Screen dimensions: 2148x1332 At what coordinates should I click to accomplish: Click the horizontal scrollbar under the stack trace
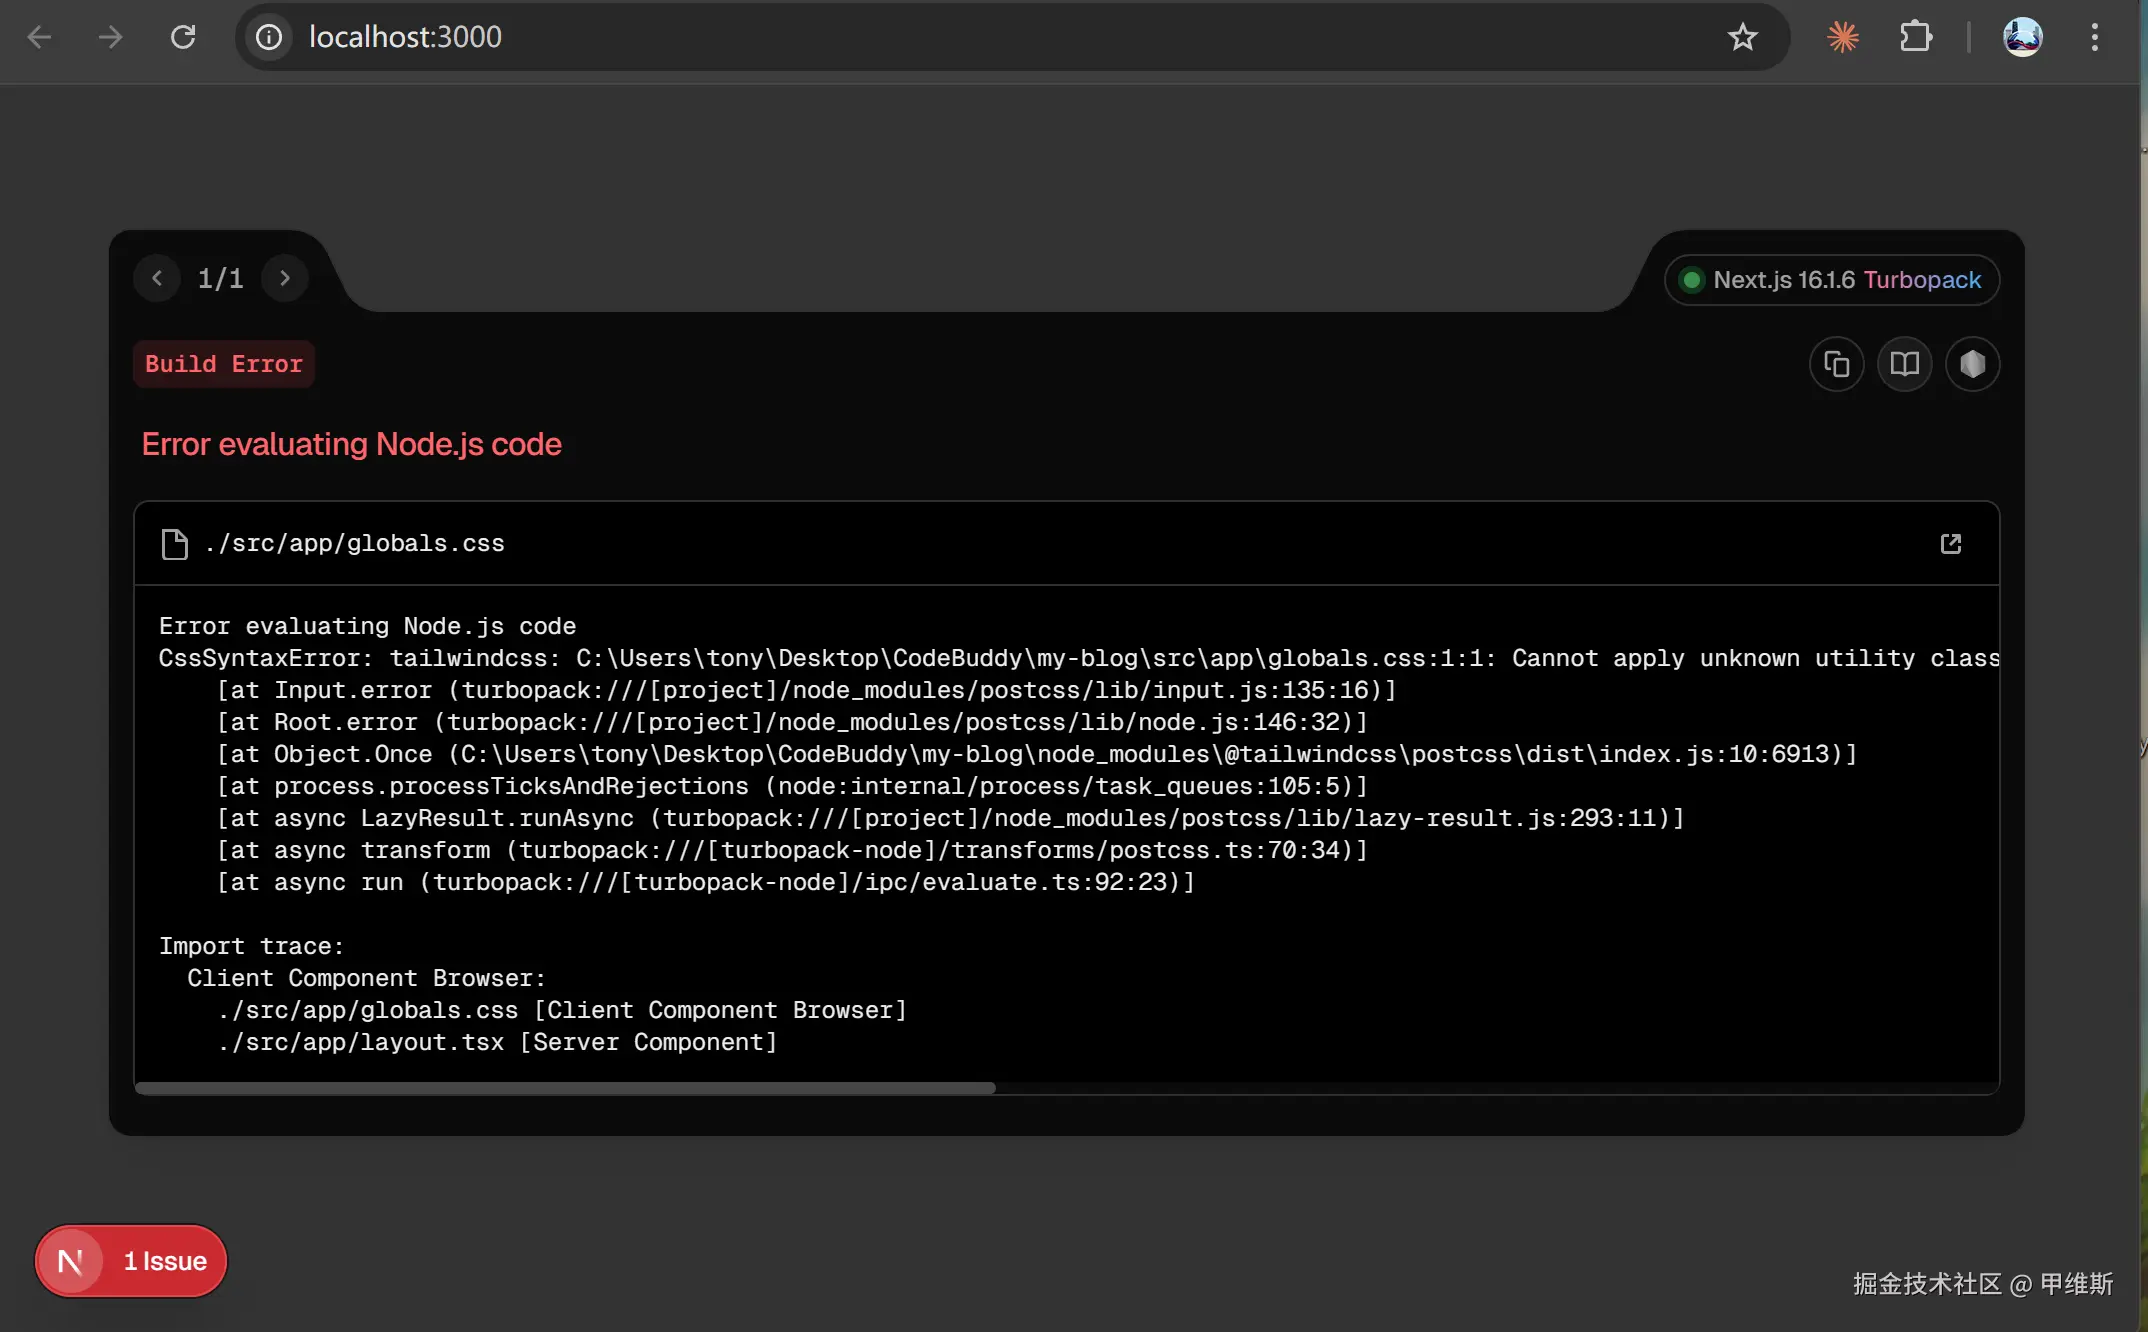tap(565, 1088)
